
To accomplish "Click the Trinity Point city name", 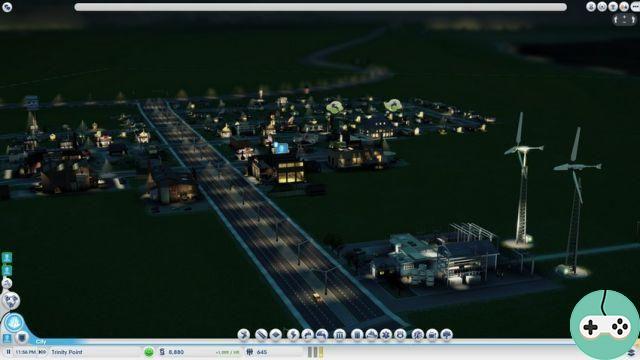I will pyautogui.click(x=67, y=352).
